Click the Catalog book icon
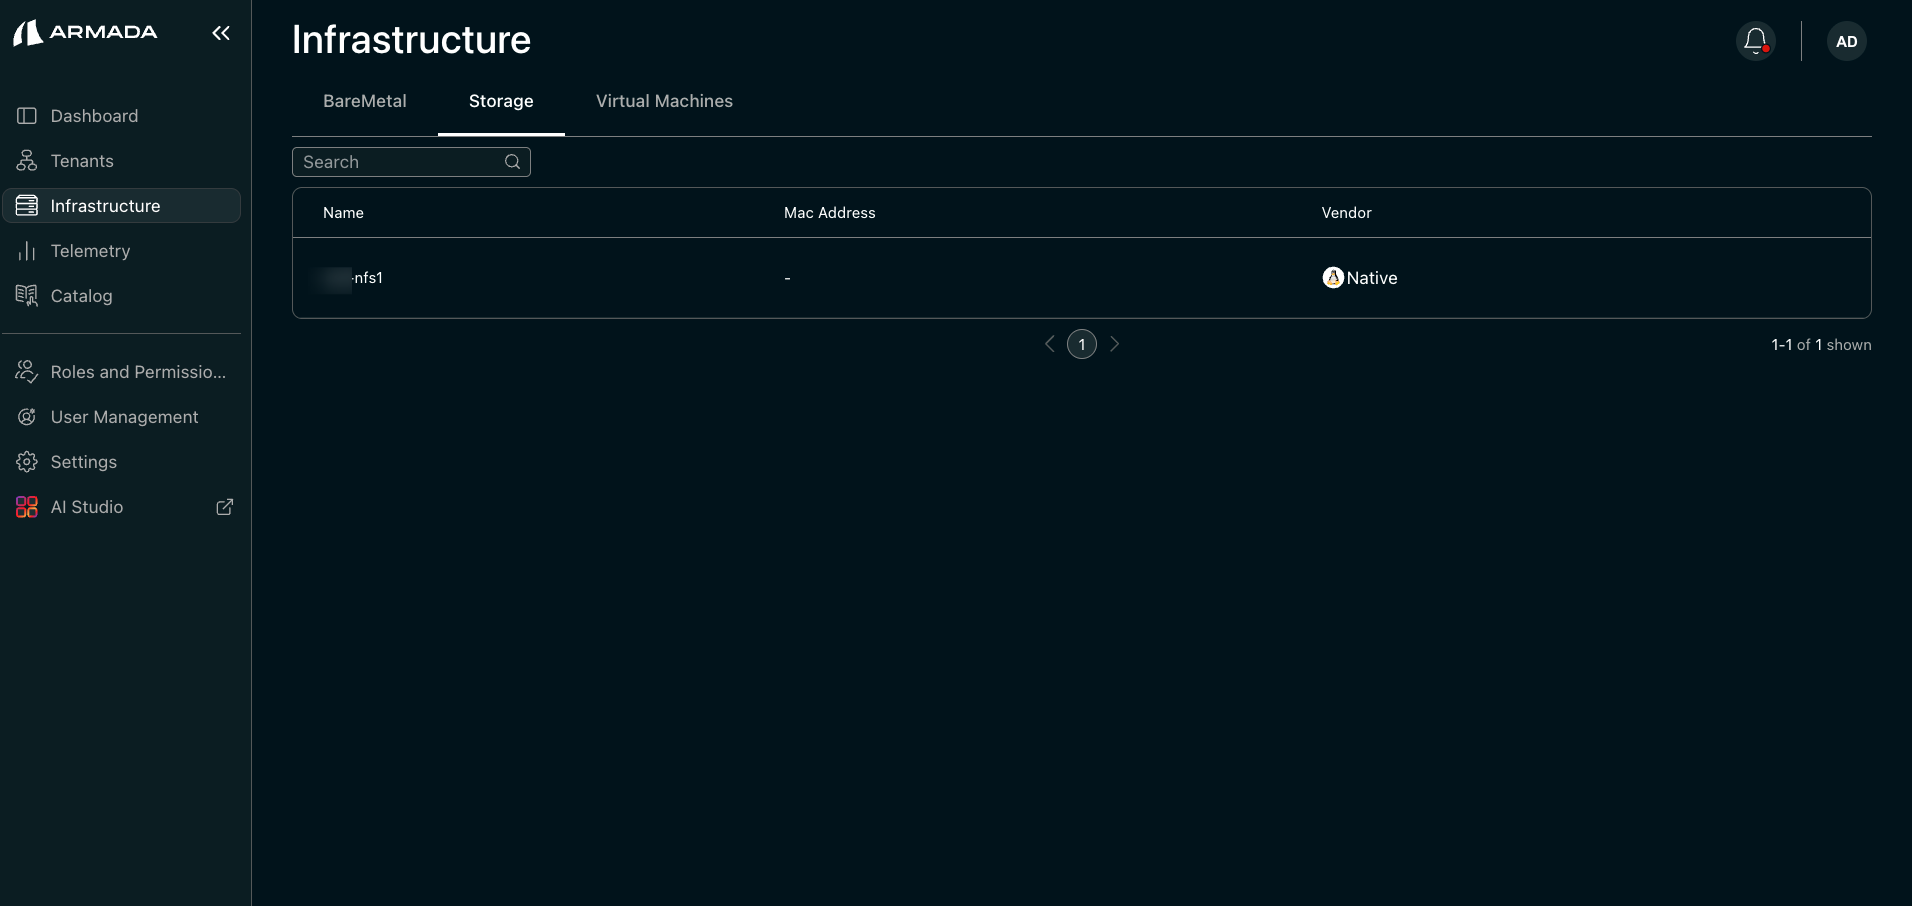The width and height of the screenshot is (1913, 907). tap(27, 296)
